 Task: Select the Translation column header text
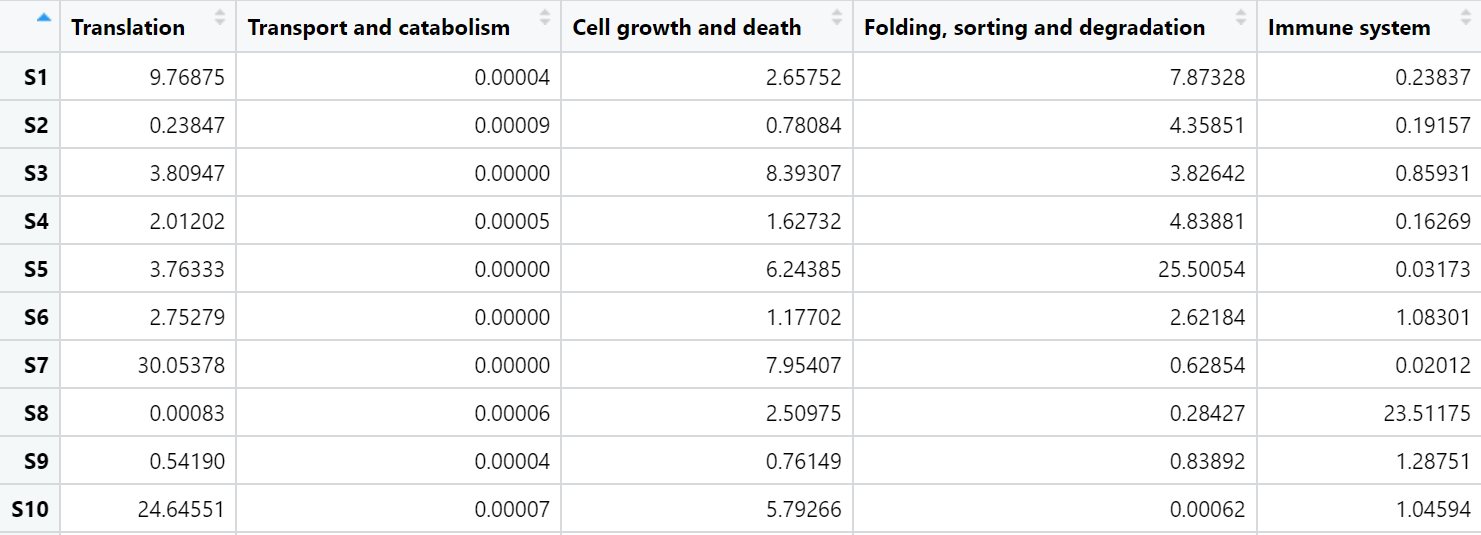pos(128,27)
